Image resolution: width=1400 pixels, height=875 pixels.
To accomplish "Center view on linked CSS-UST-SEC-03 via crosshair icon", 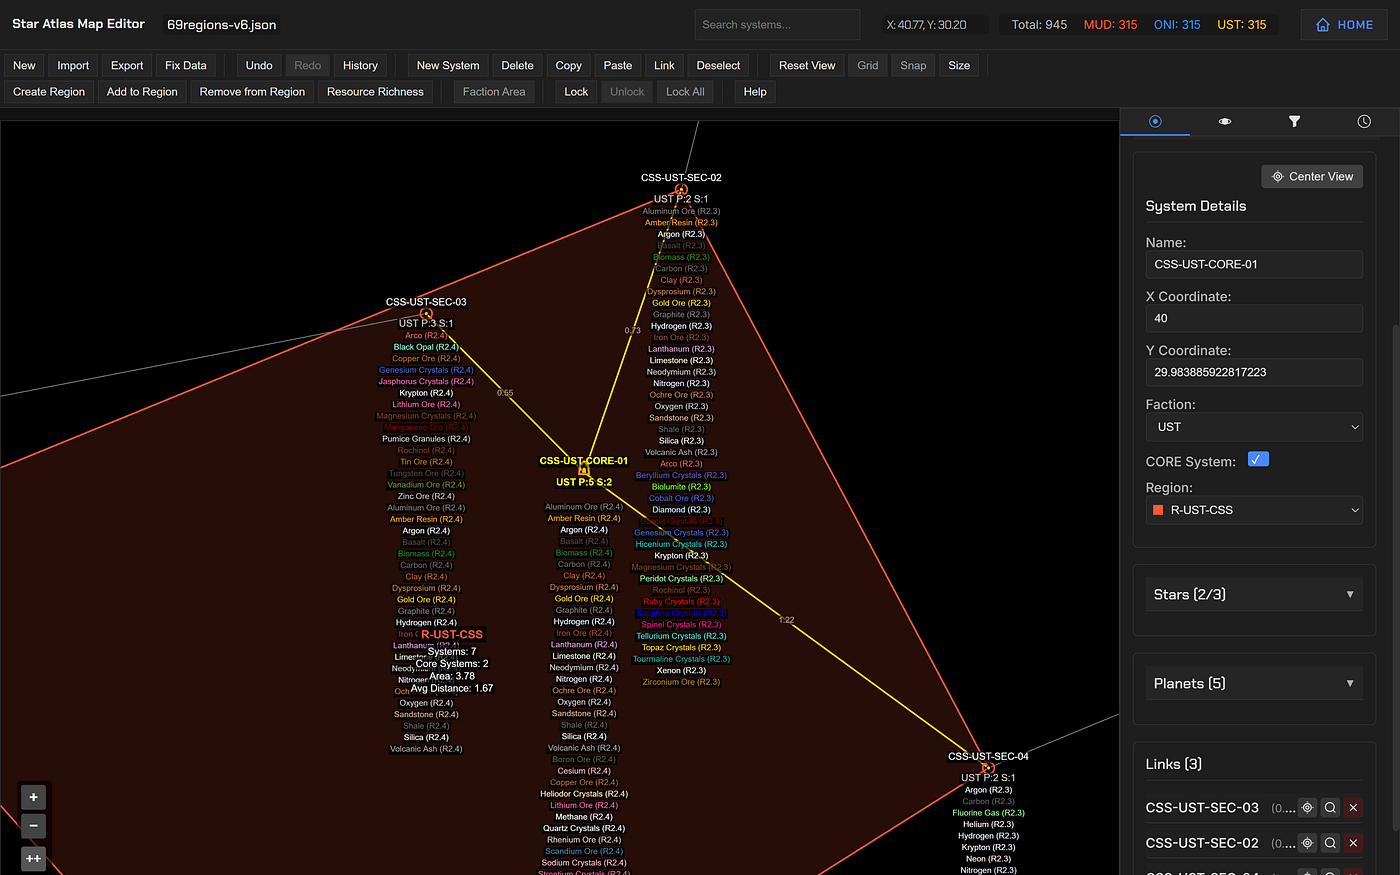I will coord(1307,807).
